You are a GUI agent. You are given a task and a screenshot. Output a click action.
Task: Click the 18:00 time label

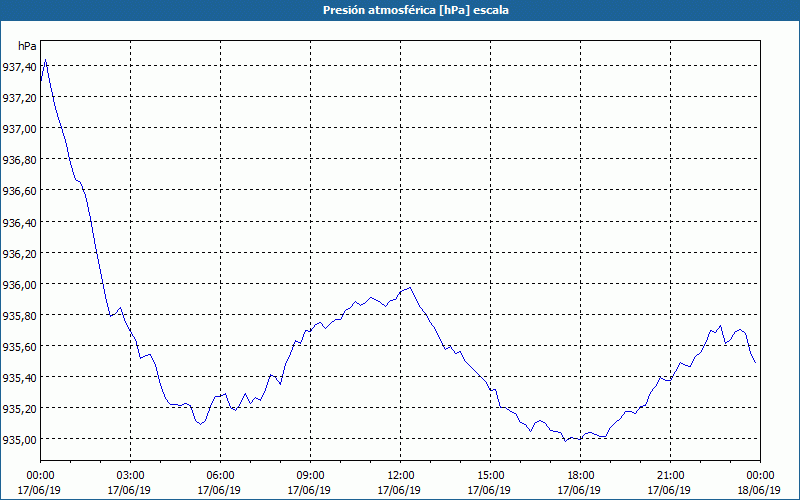[580, 476]
